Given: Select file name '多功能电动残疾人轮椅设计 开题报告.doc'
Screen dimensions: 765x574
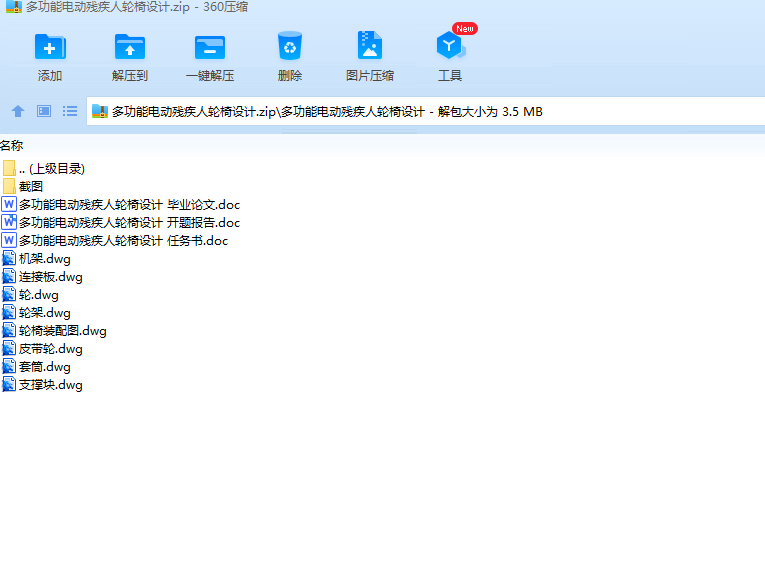Looking at the screenshot, I should pyautogui.click(x=129, y=222).
